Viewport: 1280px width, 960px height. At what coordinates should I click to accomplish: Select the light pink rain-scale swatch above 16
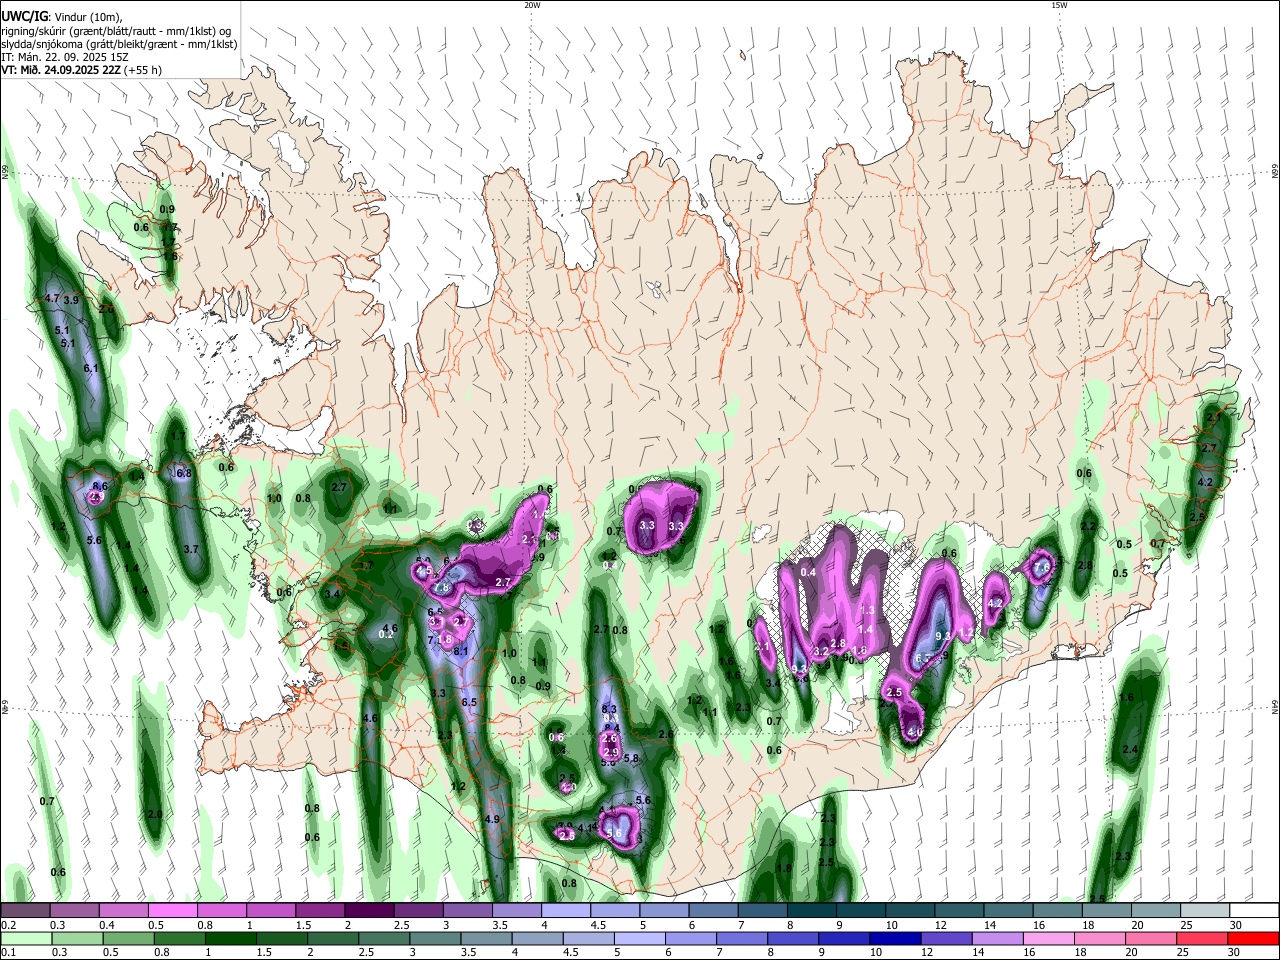coord(1047,938)
